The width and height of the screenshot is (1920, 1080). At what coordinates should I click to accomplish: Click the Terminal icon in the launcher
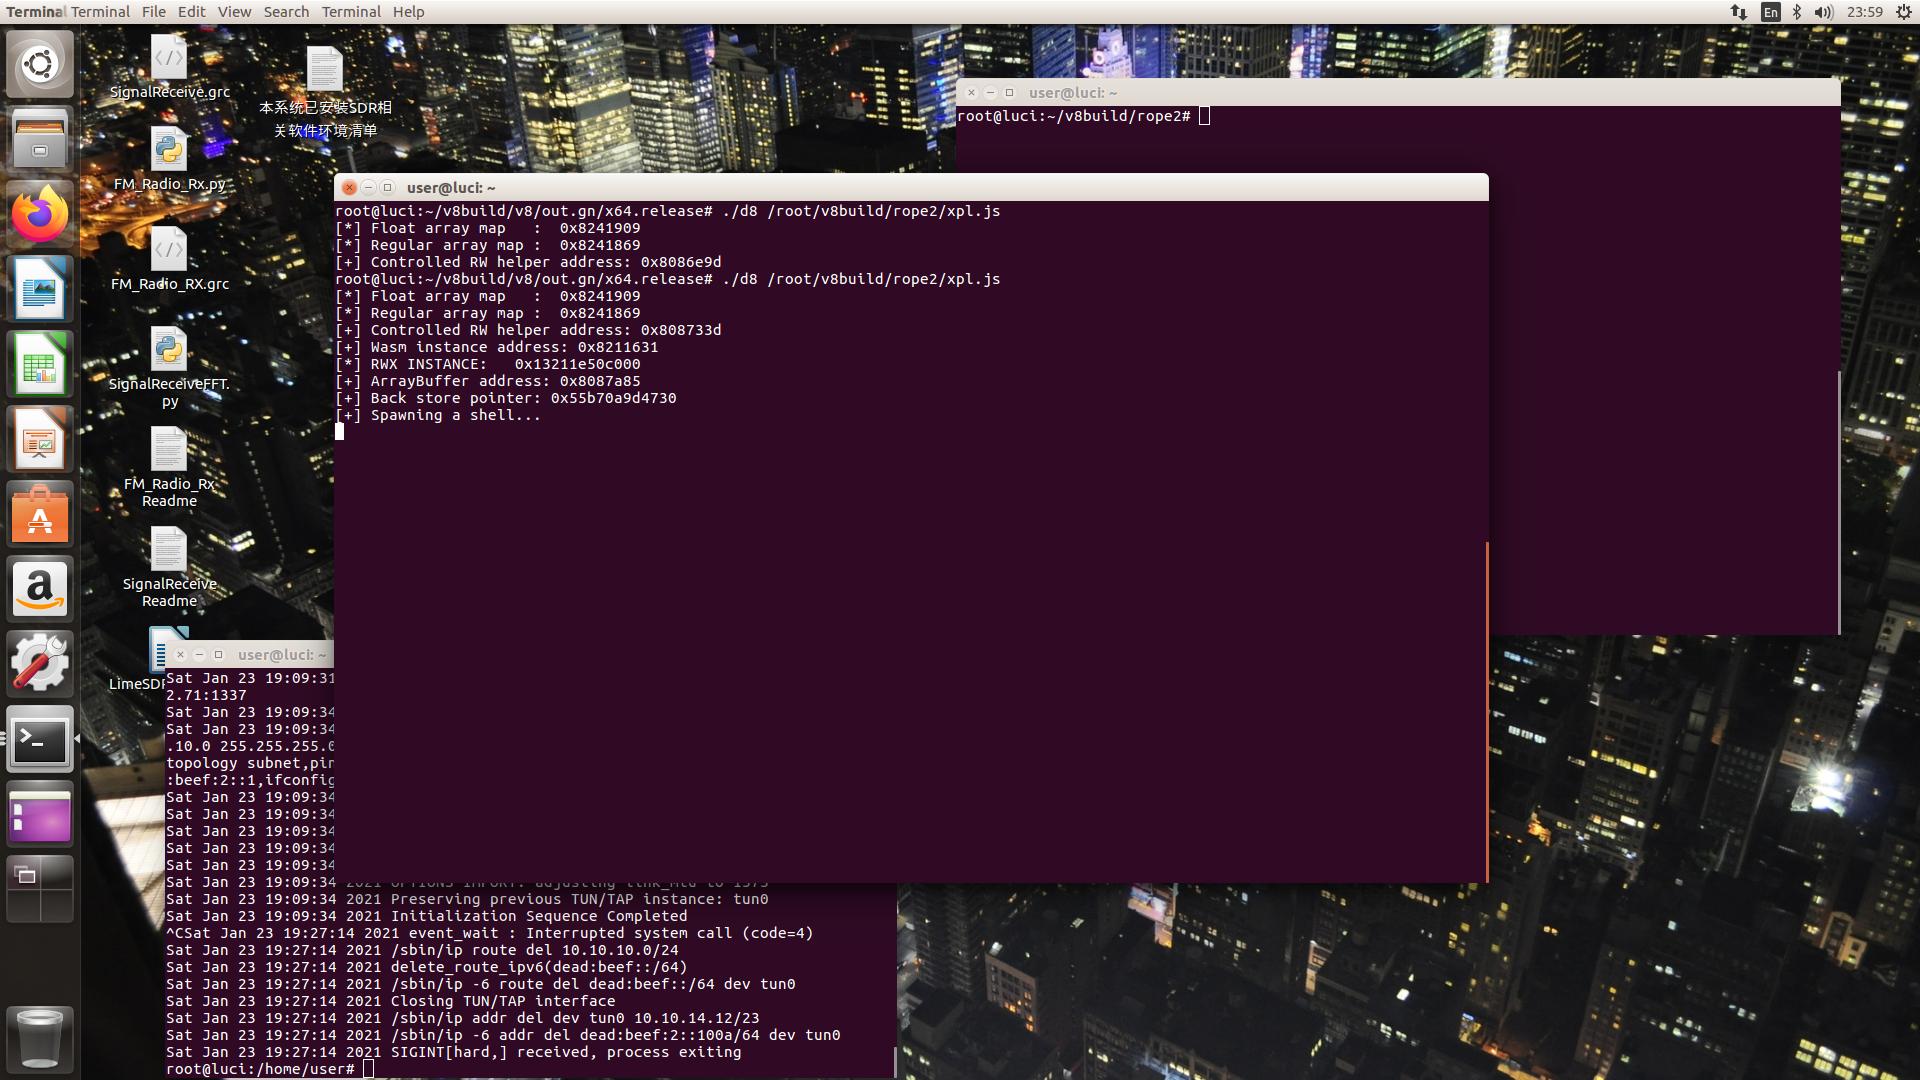40,739
